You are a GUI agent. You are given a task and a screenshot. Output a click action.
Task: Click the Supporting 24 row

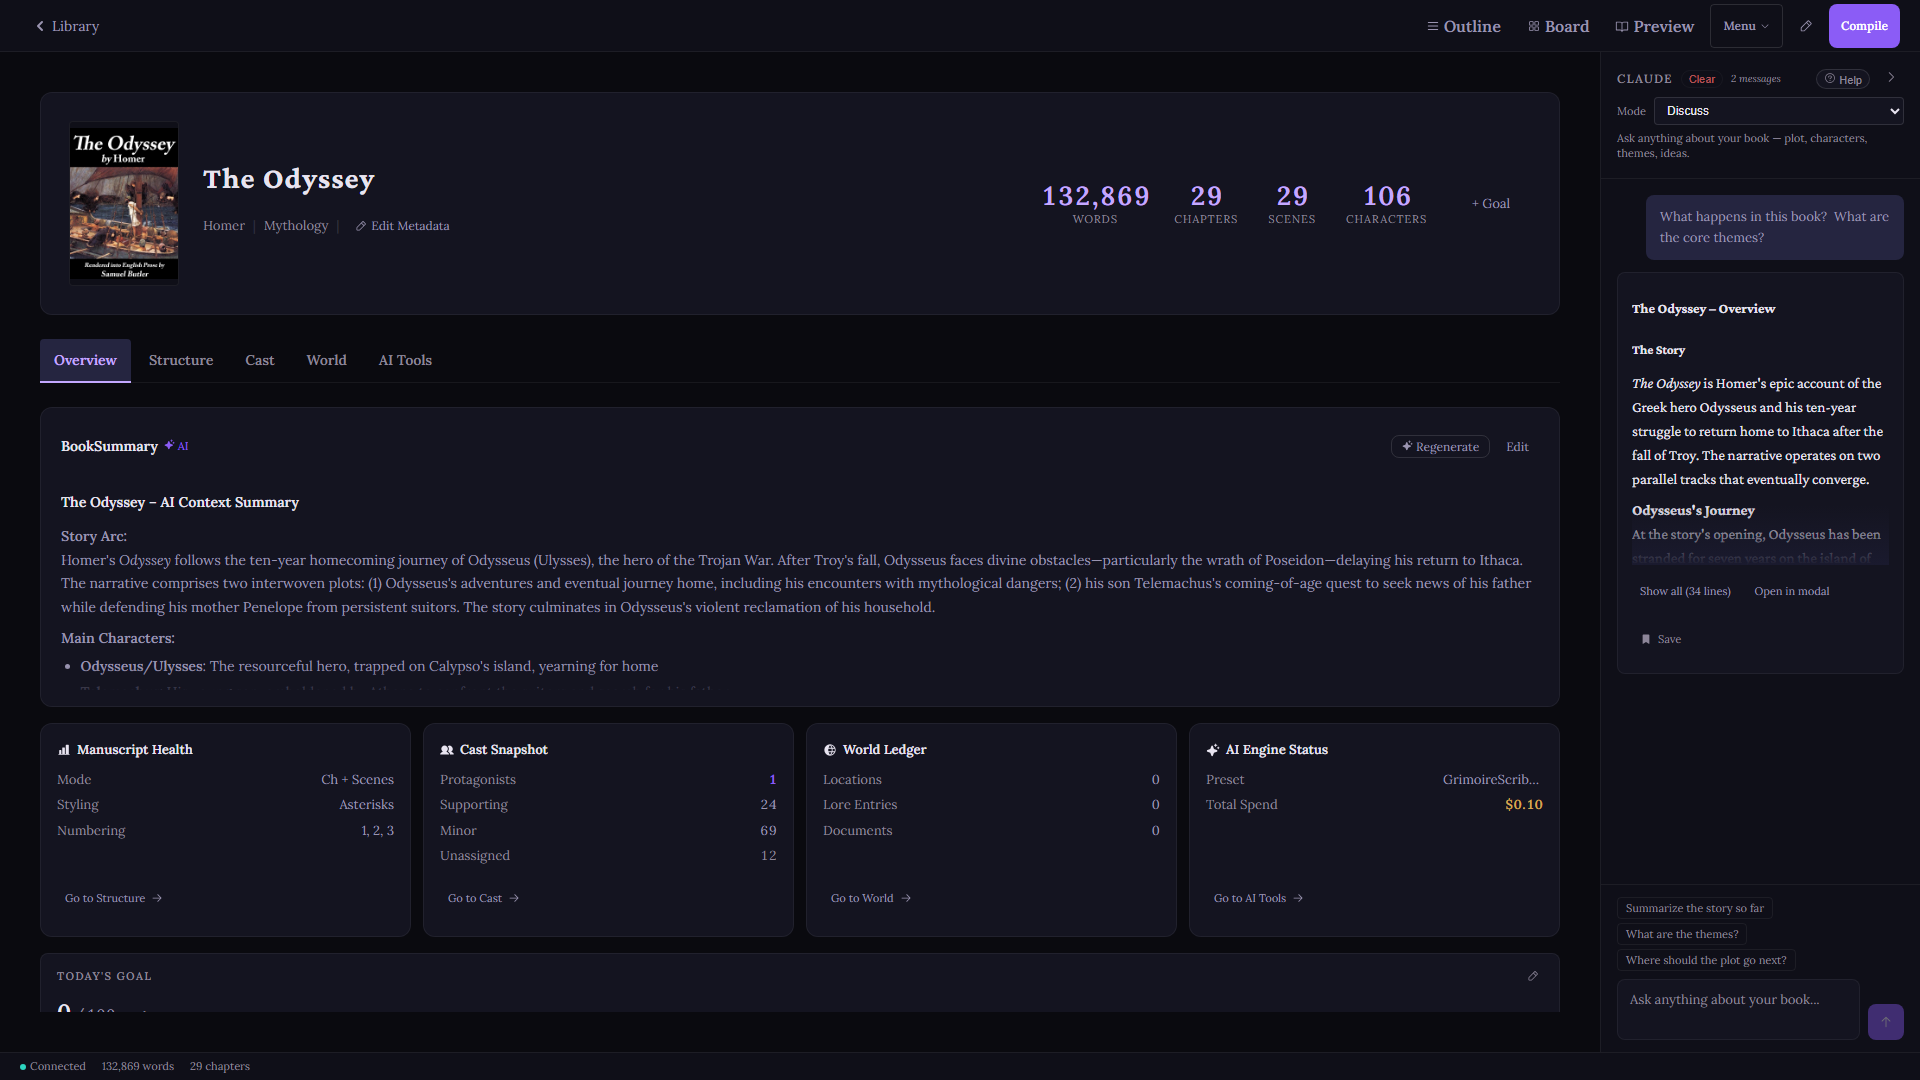608,805
